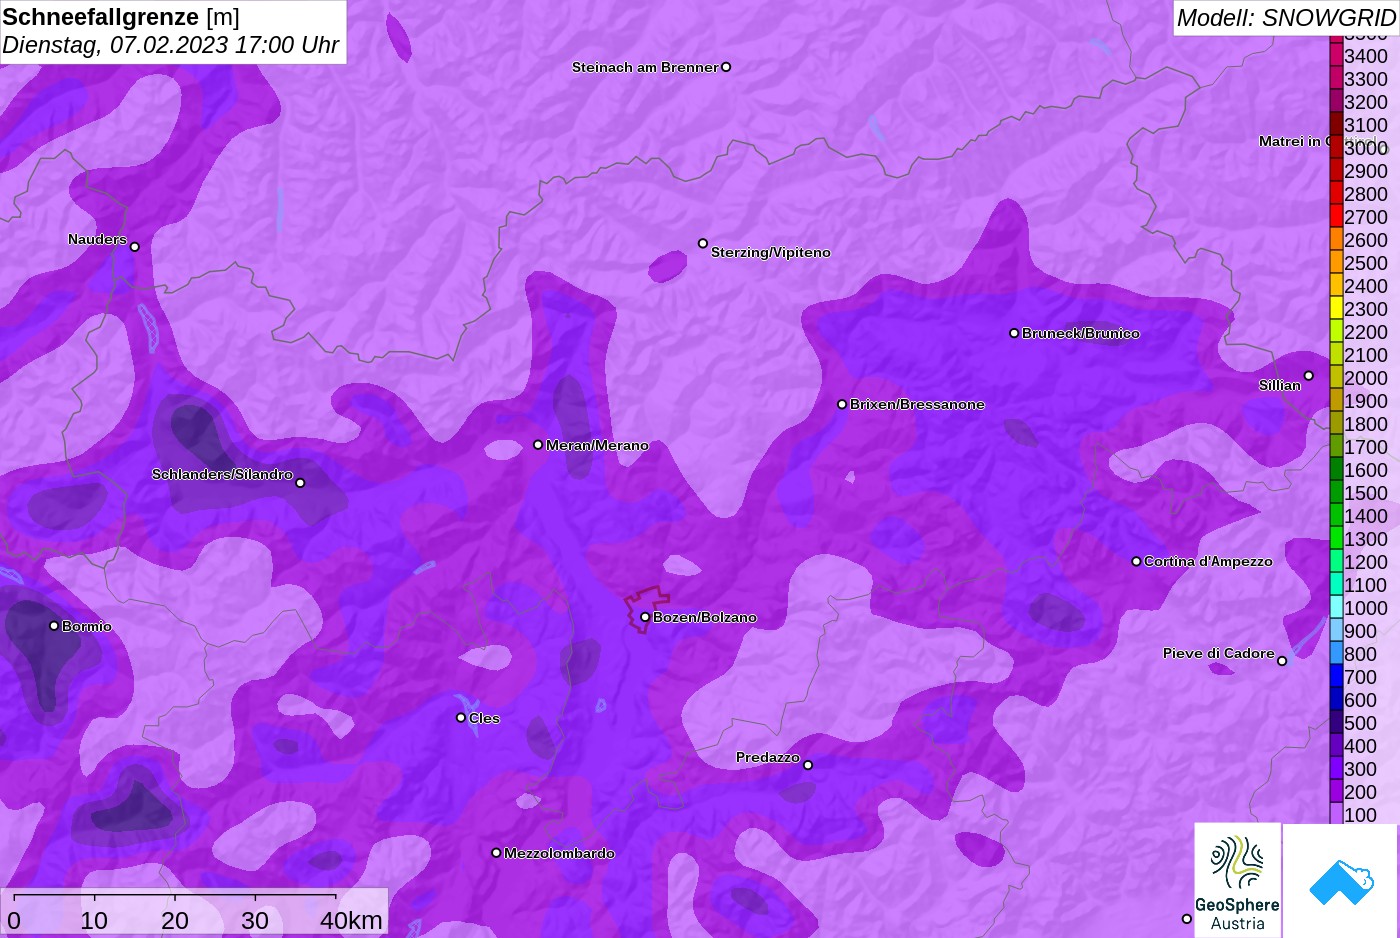Click the green 1500 legend swatch
Screen dimensions: 1400x938
pos(1336,492)
